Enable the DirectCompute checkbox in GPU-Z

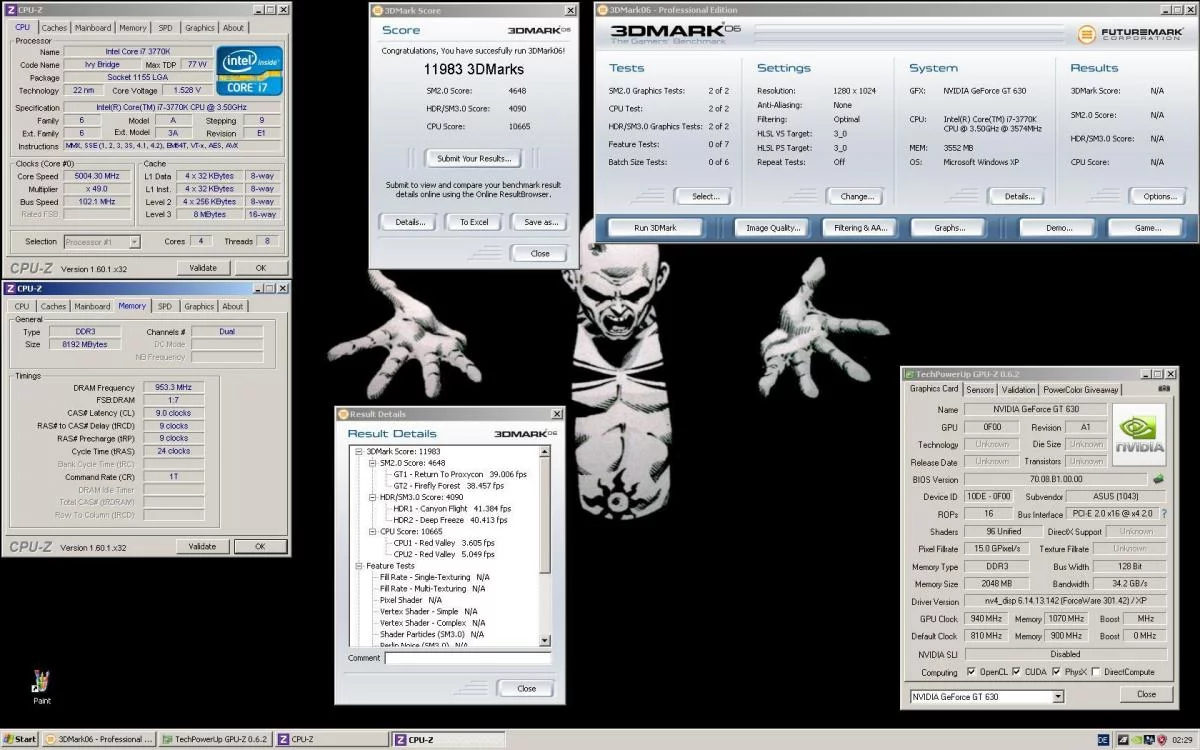[1096, 672]
